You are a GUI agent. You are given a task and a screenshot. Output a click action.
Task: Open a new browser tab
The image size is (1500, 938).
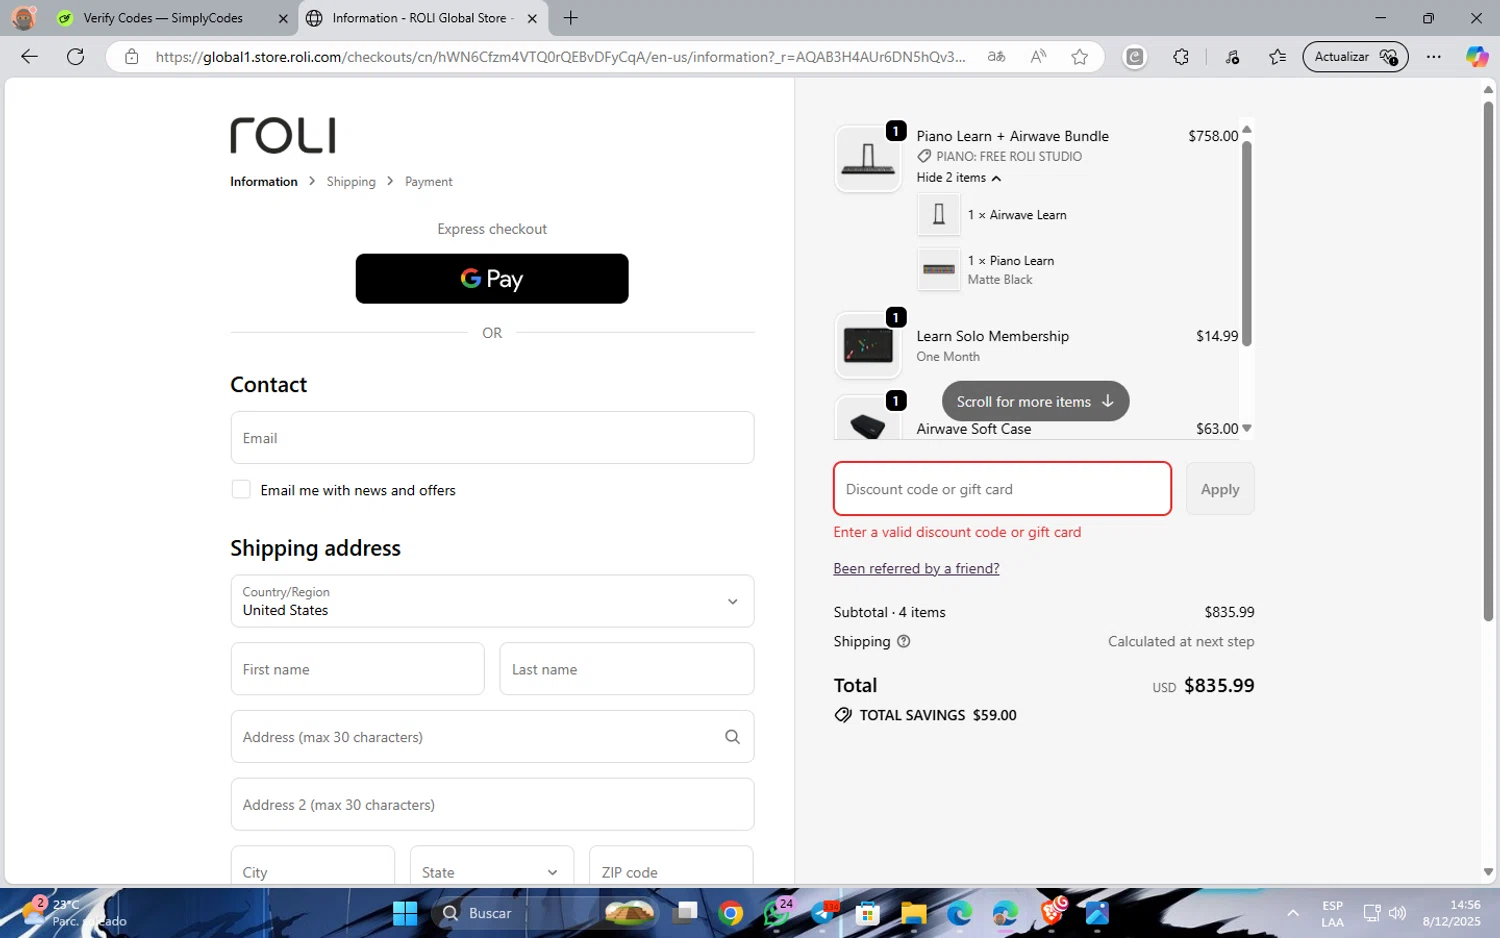[571, 18]
